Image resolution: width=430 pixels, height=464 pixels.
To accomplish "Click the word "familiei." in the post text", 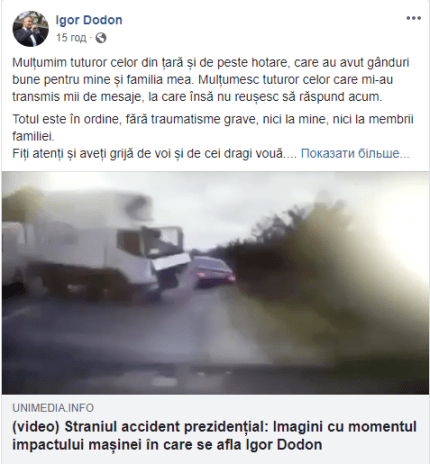I will [x=33, y=136].
